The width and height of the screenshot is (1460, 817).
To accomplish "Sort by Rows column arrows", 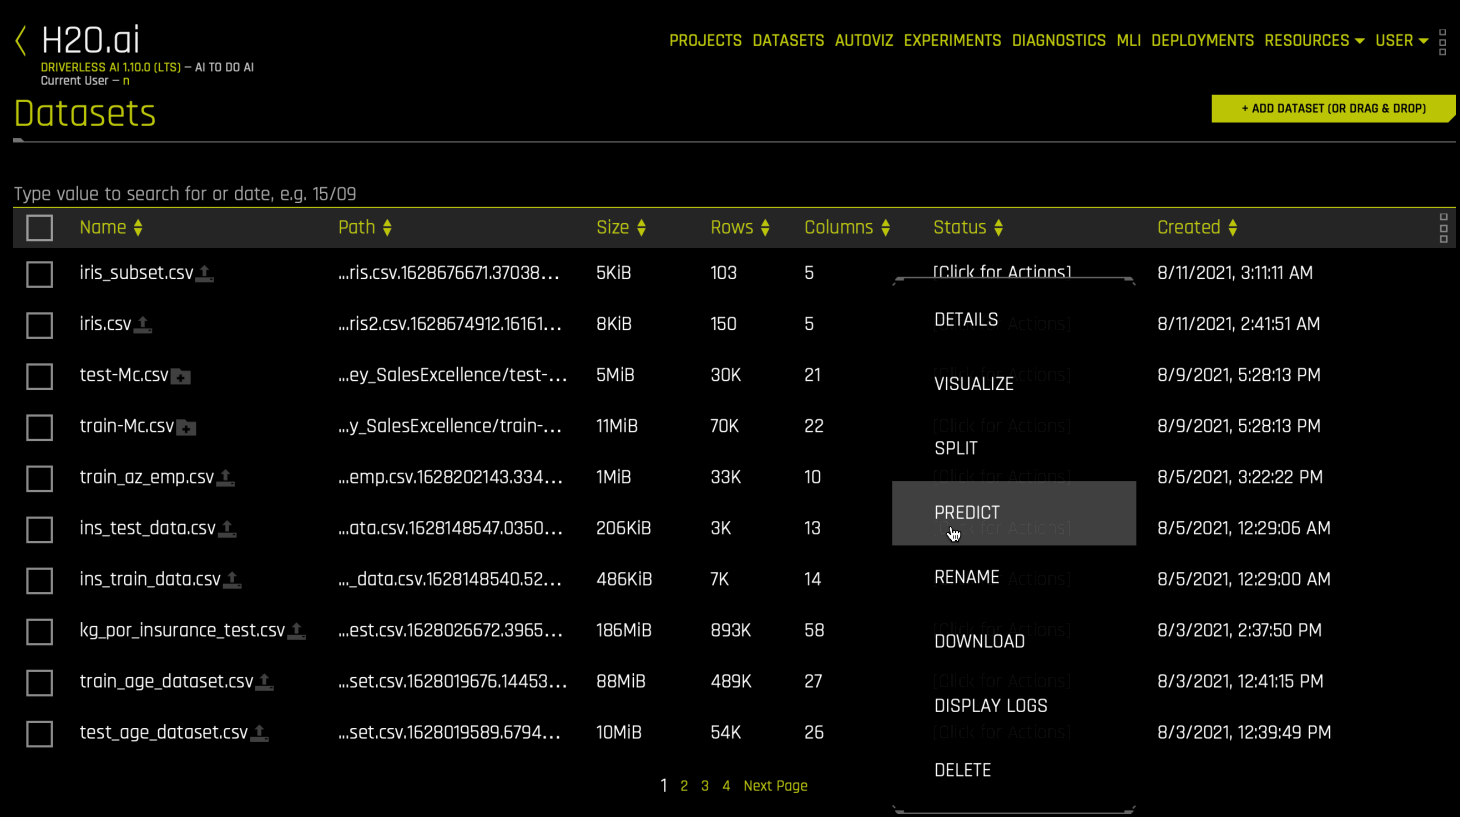I will tap(765, 228).
